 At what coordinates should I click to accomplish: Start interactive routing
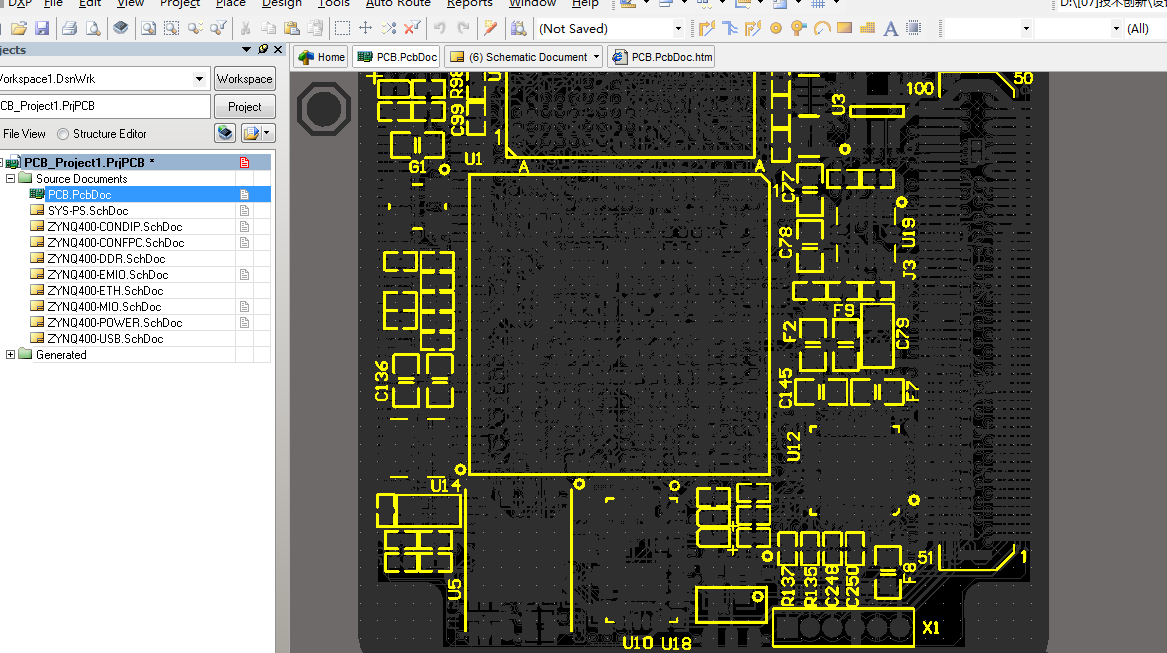point(706,28)
